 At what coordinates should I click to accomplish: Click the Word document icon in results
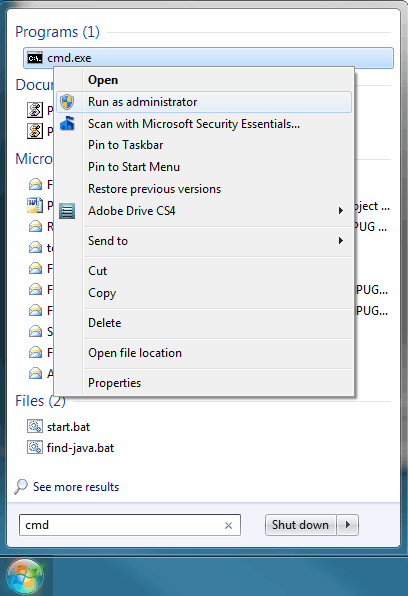pyautogui.click(x=35, y=205)
